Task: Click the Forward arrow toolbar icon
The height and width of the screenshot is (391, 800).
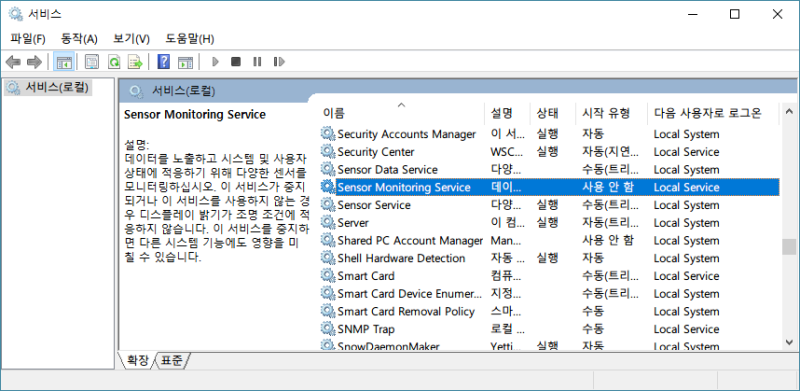Action: point(34,62)
